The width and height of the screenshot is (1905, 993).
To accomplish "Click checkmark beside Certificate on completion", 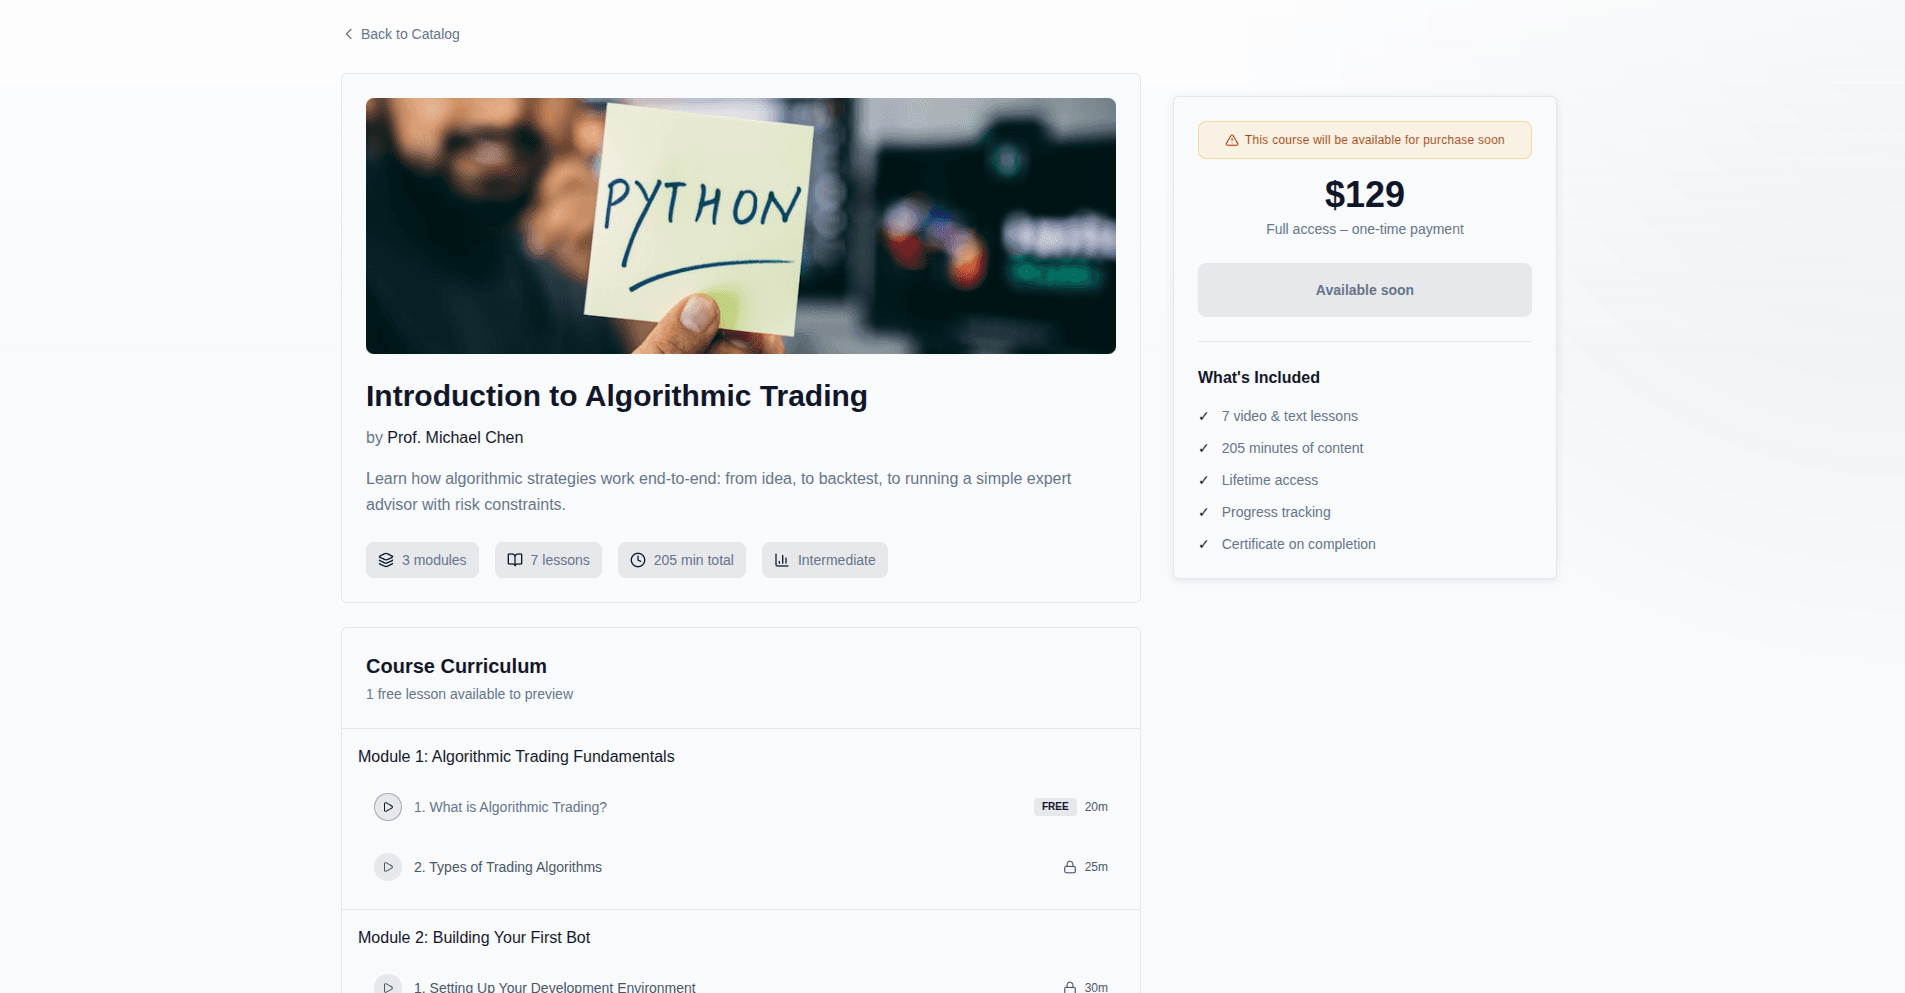I will click(x=1204, y=544).
